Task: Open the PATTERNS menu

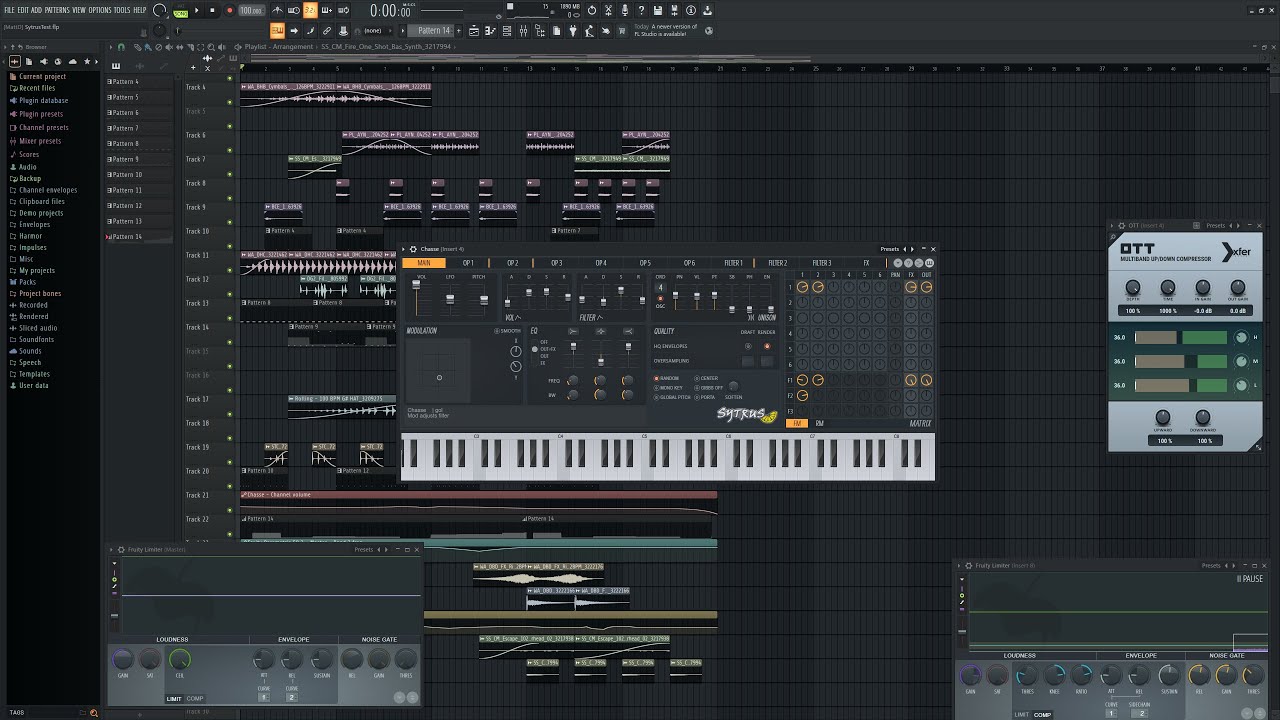Action: 57,10
